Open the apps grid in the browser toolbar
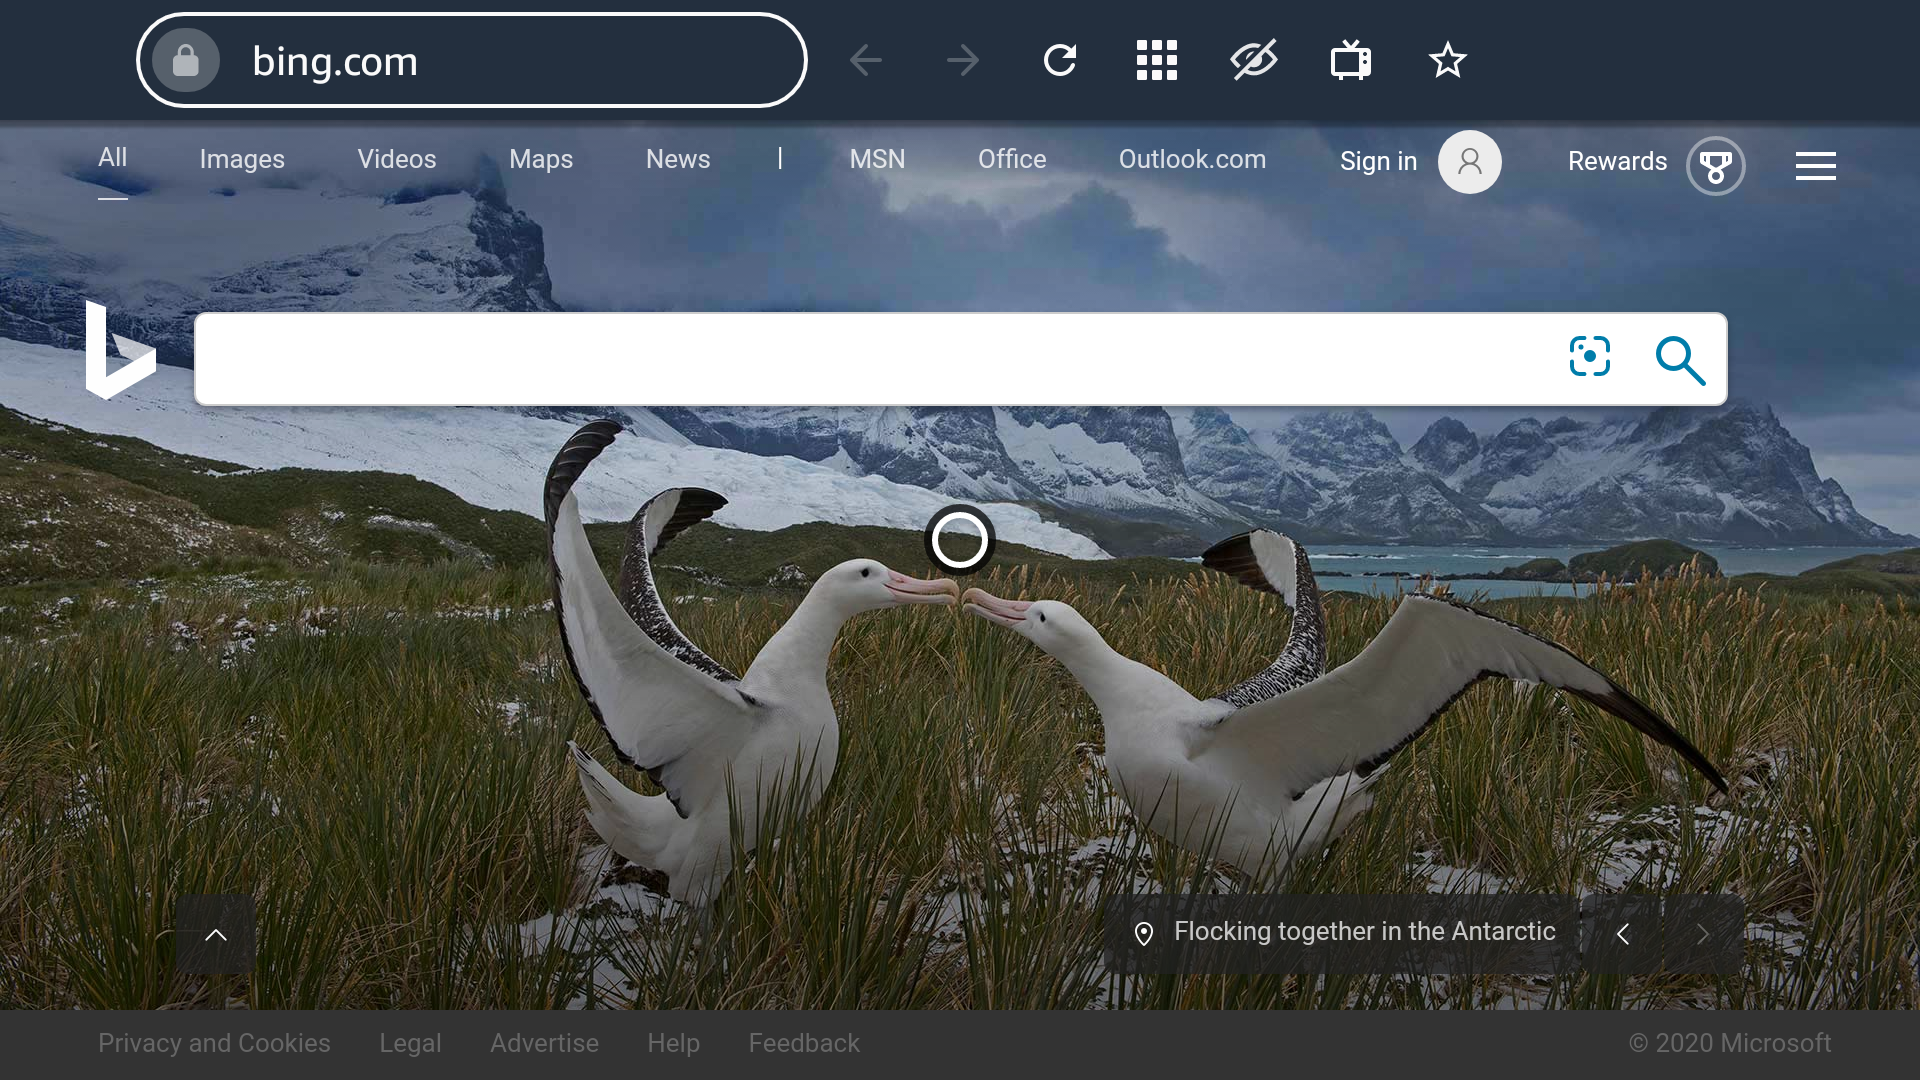Screen dimensions: 1920x1080 [1156, 60]
